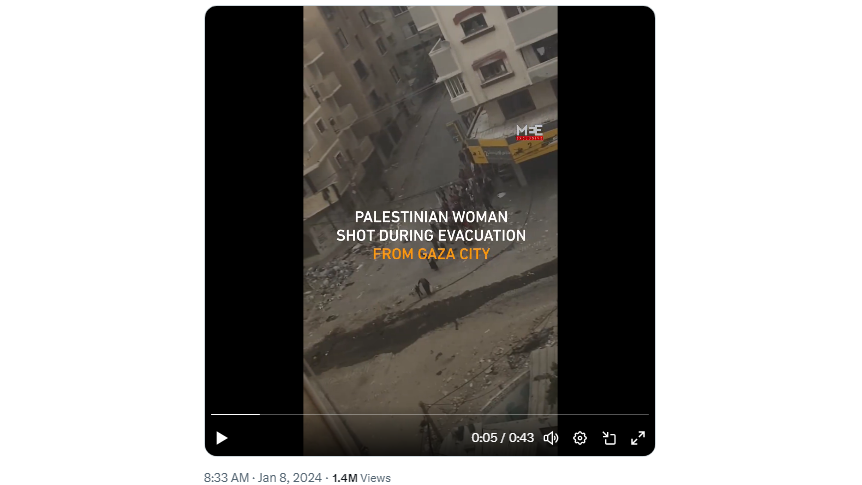Play the video with the play button
Screen dimensions: 862x485
[222, 438]
